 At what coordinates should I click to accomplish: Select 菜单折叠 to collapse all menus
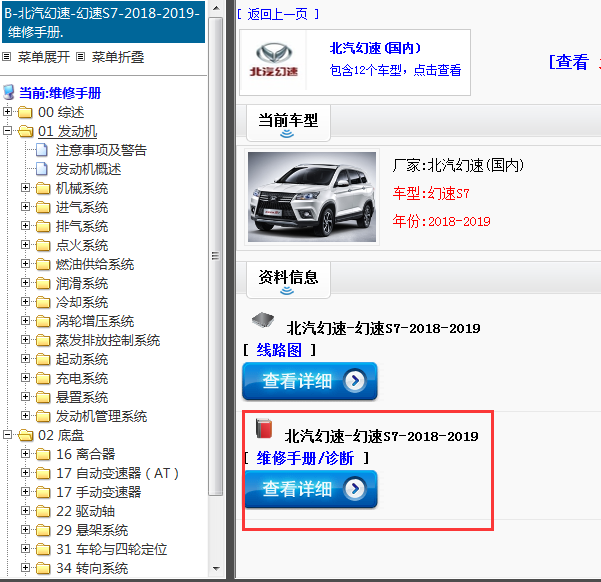tap(118, 57)
